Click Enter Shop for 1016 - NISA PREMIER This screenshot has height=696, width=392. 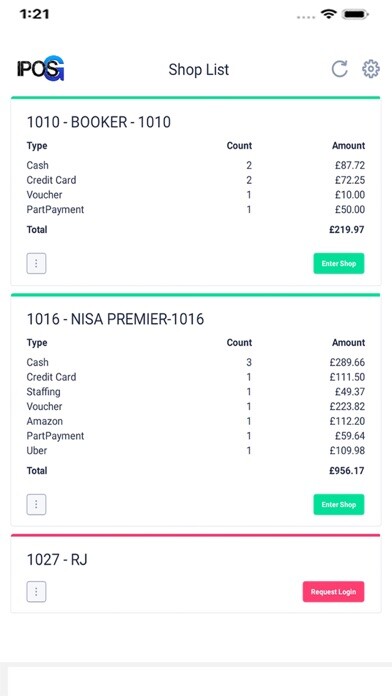339,505
